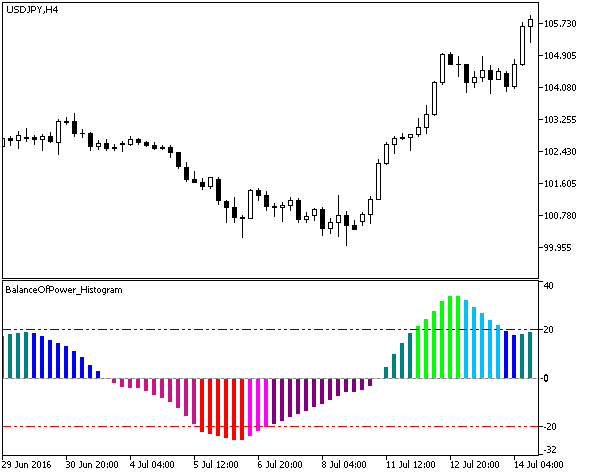This screenshot has width=590, height=475.
Task: Select the blue dashed +20 level line
Action: pos(270,330)
